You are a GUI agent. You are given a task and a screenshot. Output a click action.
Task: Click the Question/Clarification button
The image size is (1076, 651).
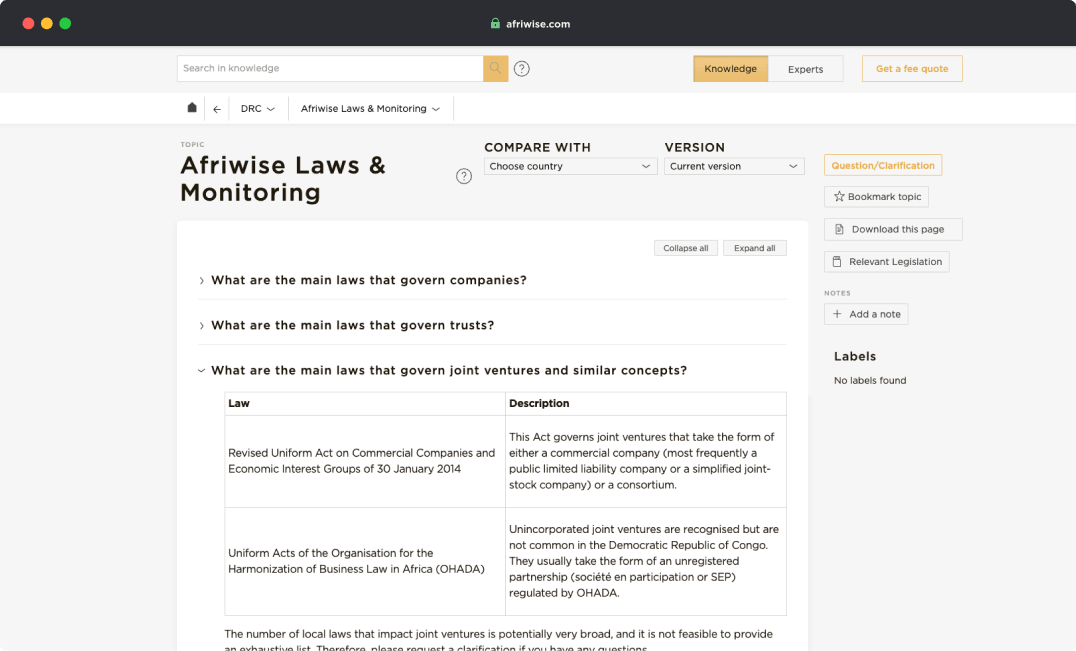point(882,165)
